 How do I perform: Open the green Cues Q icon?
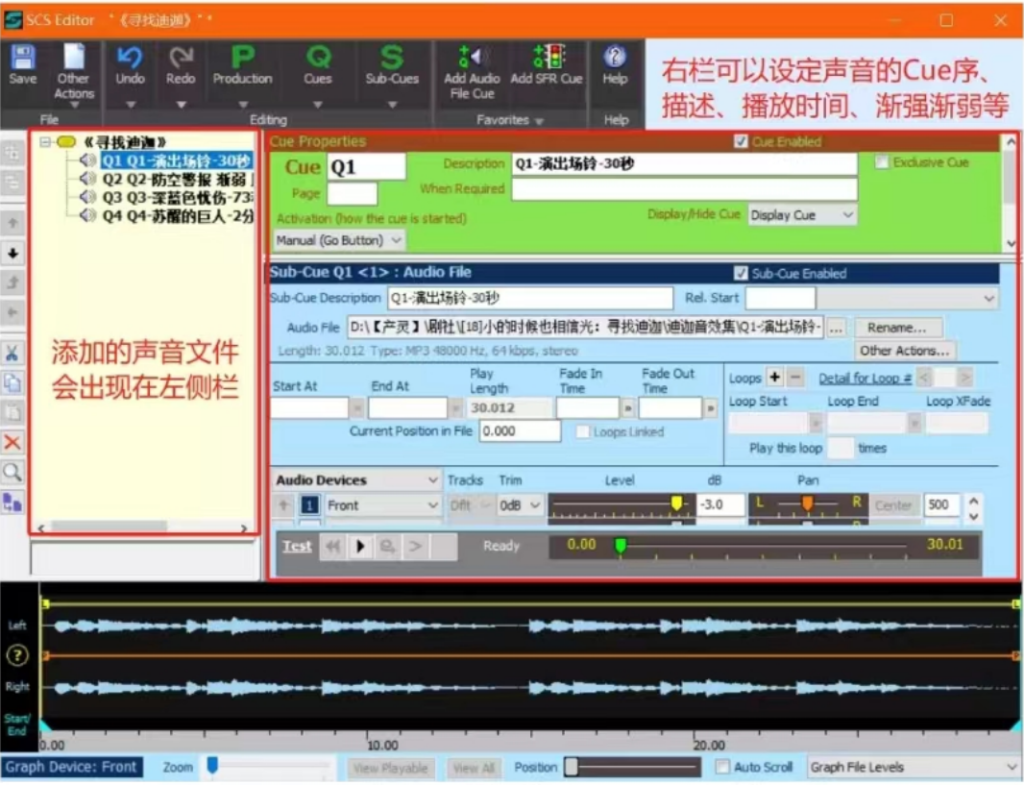pyautogui.click(x=318, y=57)
